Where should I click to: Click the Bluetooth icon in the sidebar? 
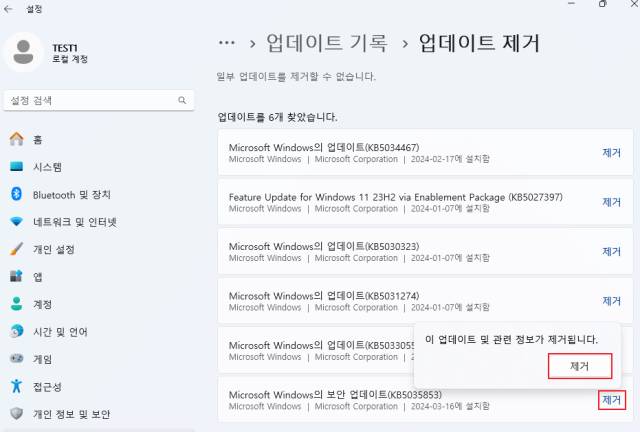[x=16, y=194]
